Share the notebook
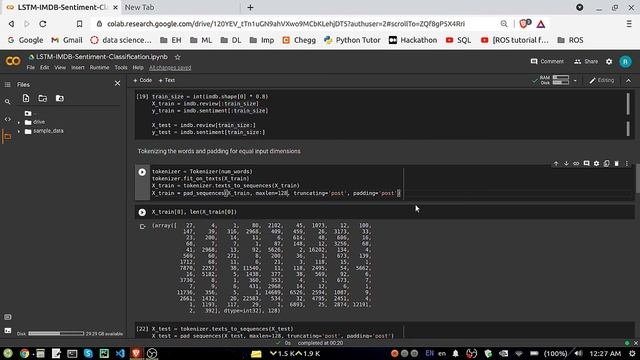The image size is (640, 360). [586, 62]
